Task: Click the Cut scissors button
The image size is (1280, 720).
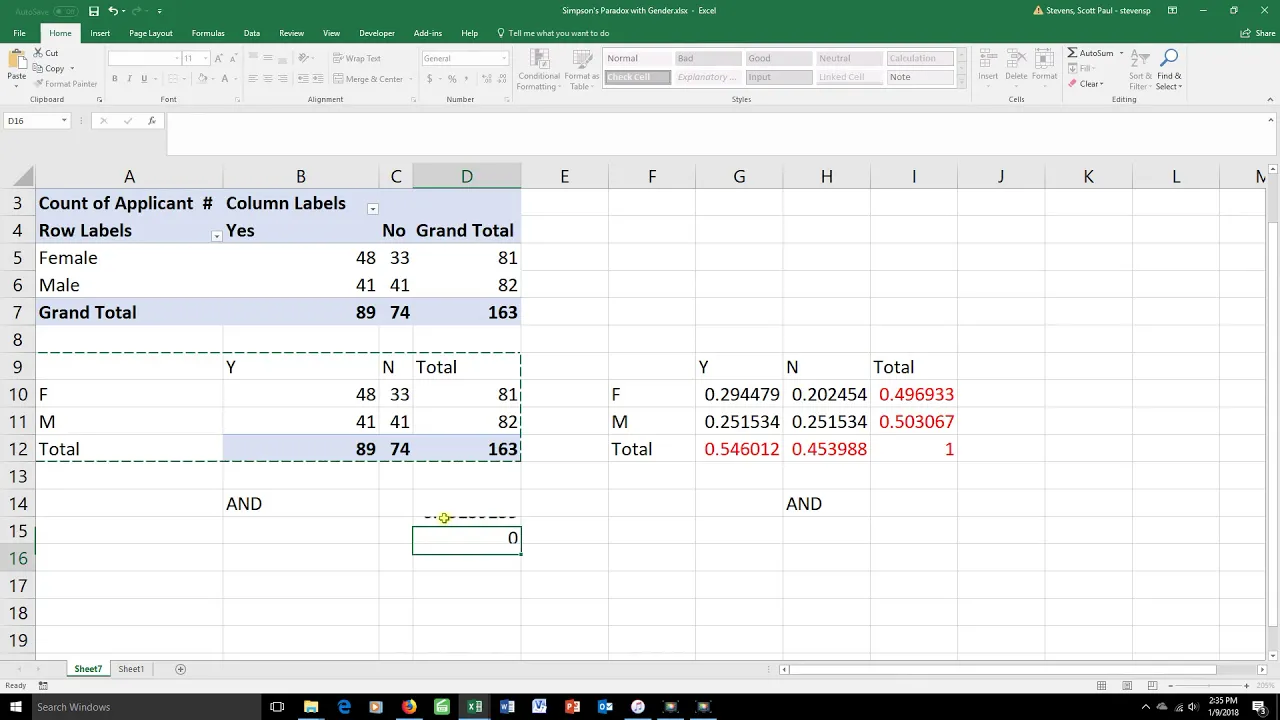Action: (x=46, y=53)
